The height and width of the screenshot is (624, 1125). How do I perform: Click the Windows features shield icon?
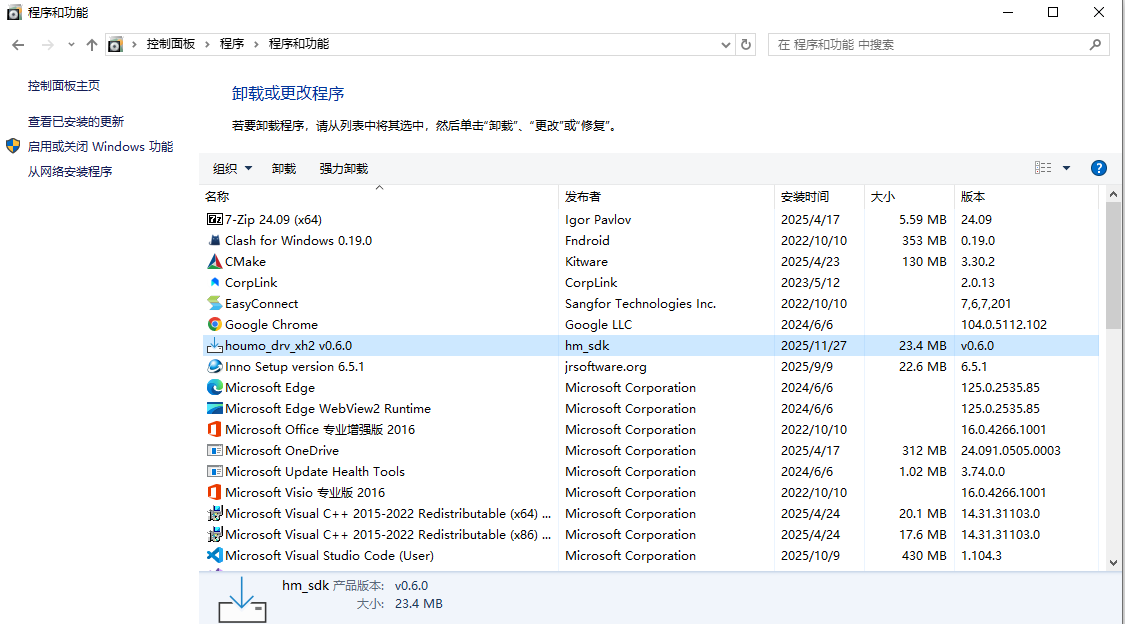[13, 146]
